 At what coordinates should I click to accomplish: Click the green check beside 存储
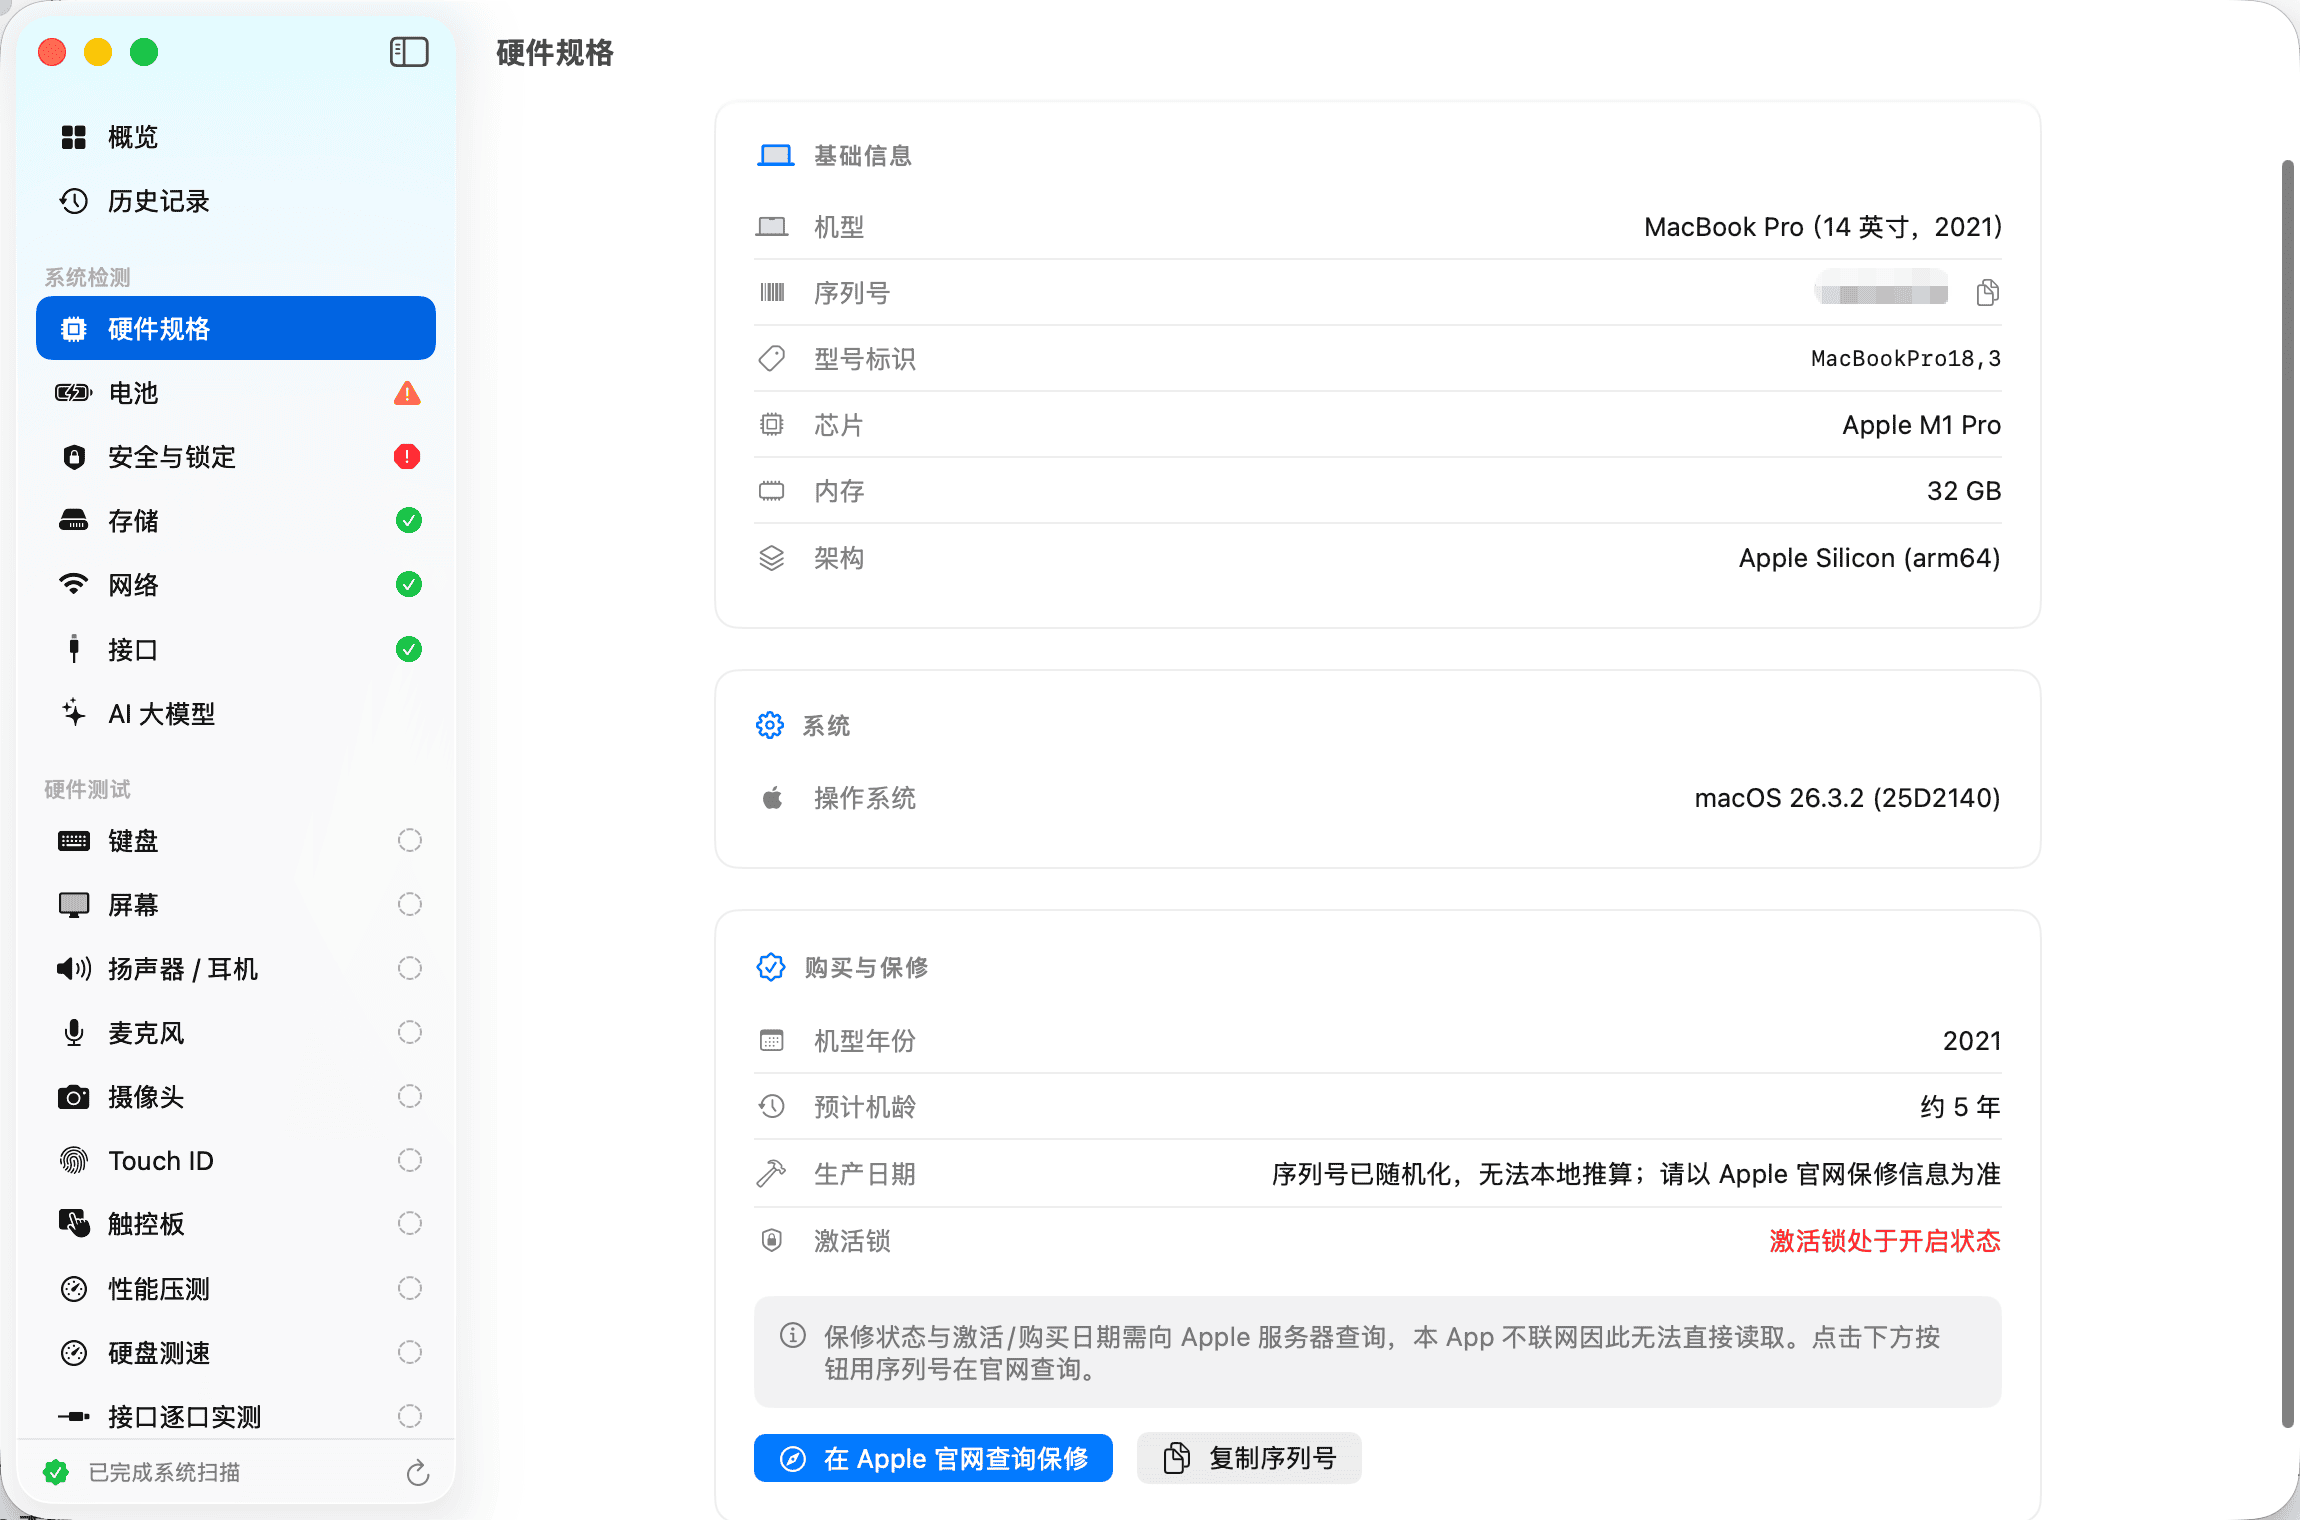click(x=408, y=521)
